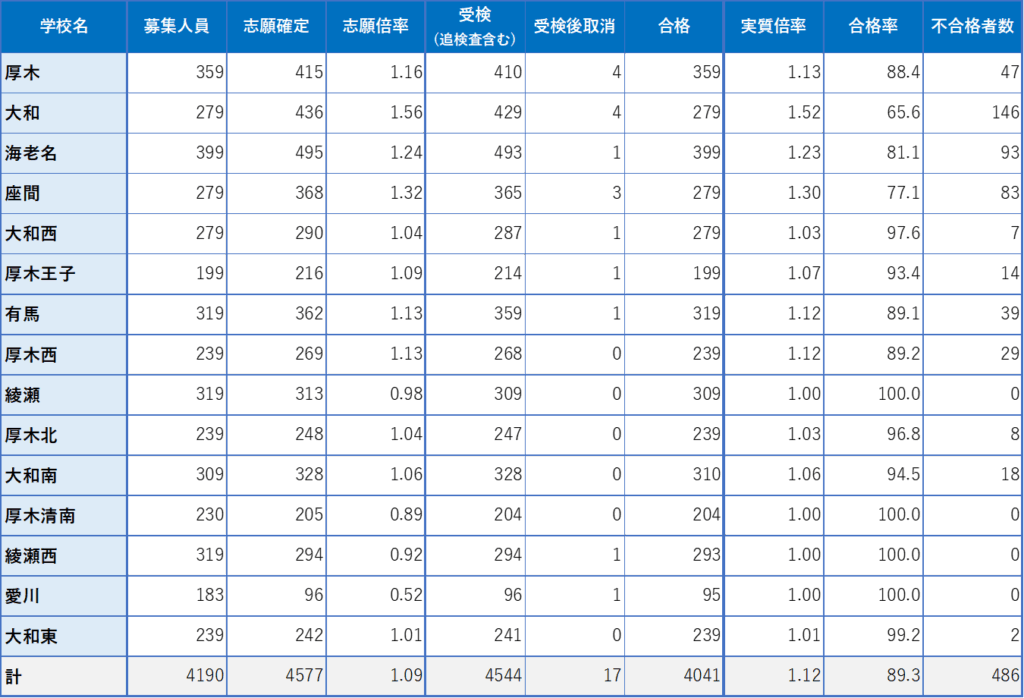1024x698 pixels.
Task: Click 厚木北's 志願確定 value 248
Action: [x=309, y=434]
